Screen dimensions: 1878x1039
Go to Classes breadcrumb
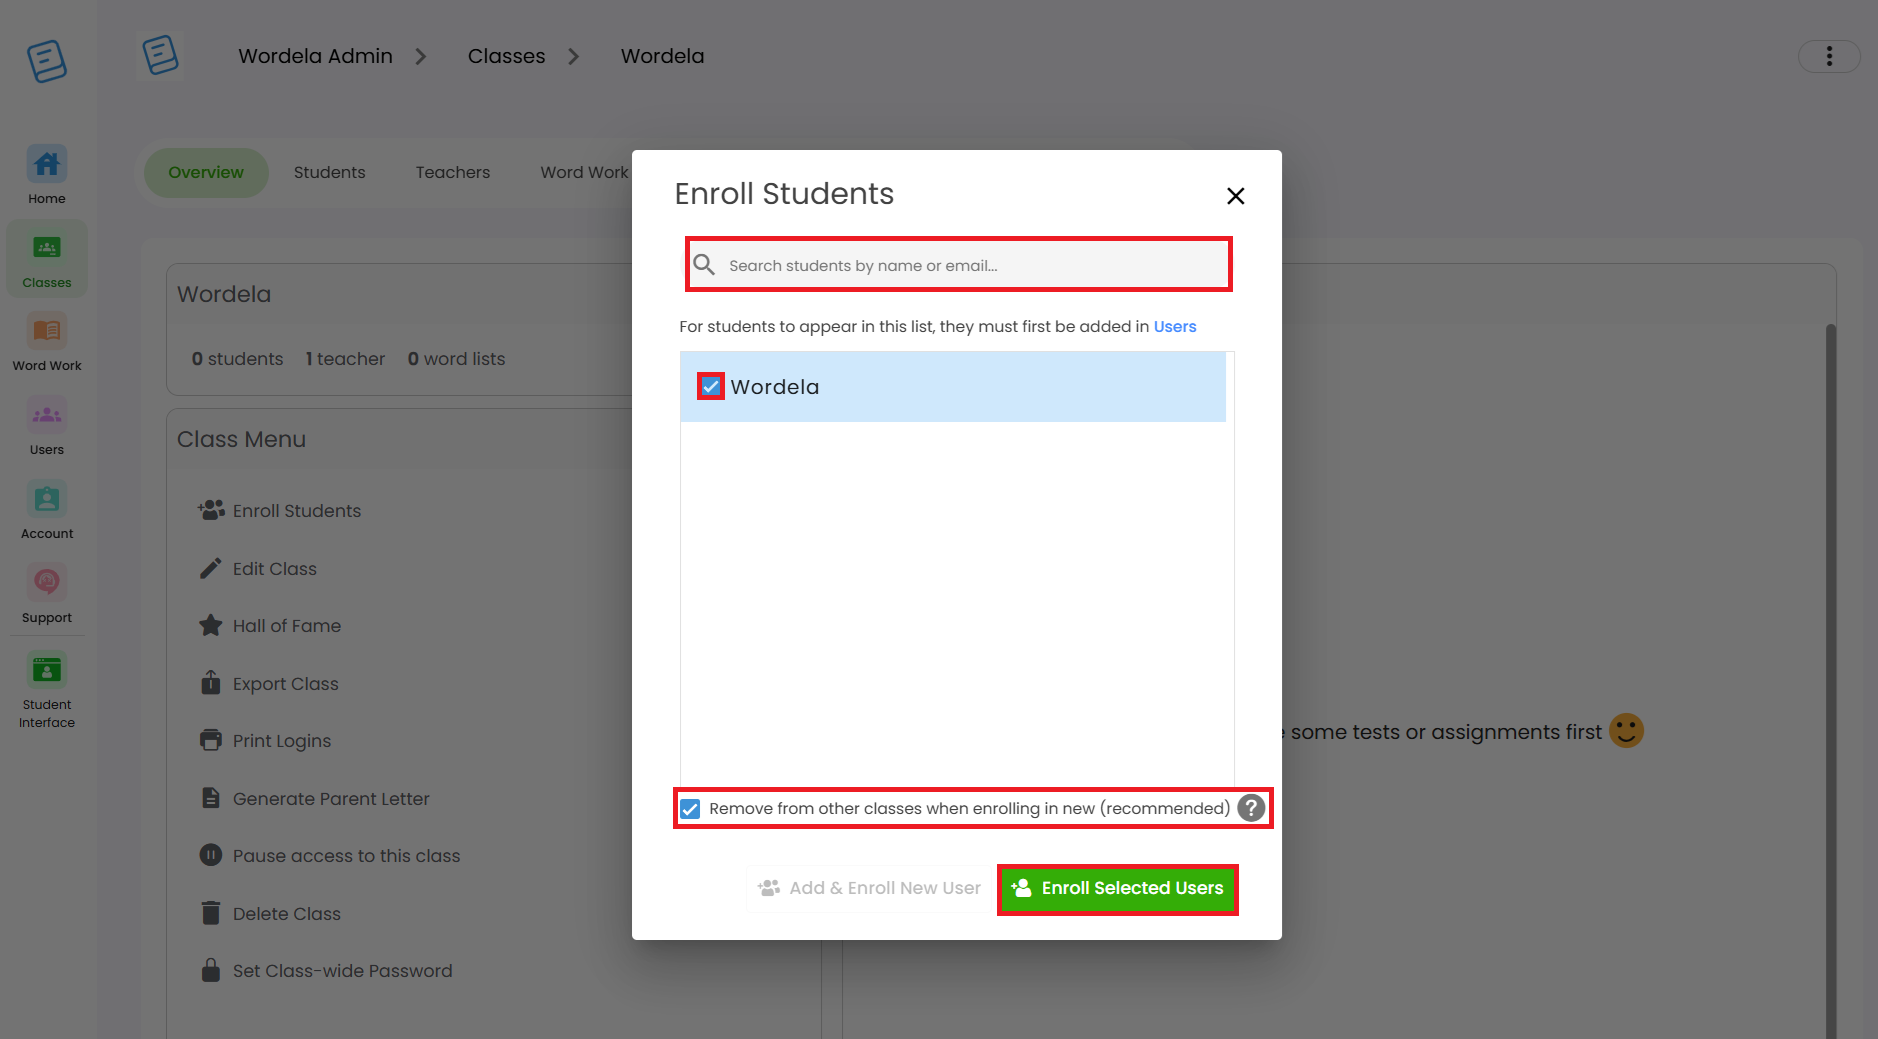pos(506,56)
